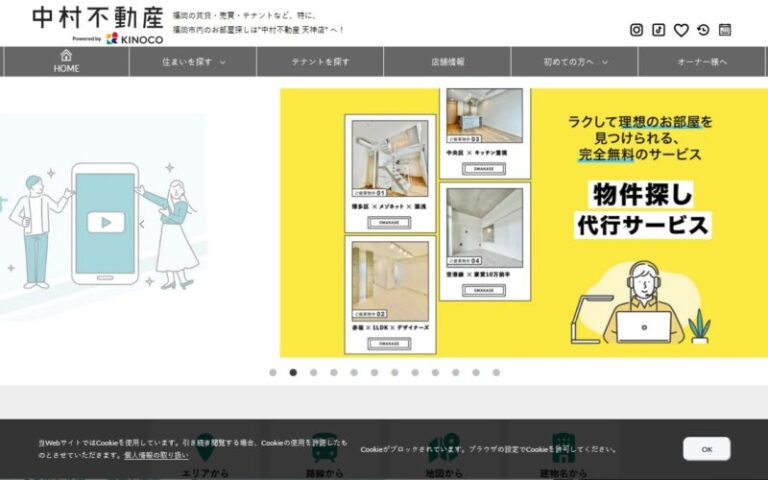Image resolution: width=768 pixels, height=480 pixels.
Task: Click the 物件探し代行サービス yellow banner
Action: point(523,222)
